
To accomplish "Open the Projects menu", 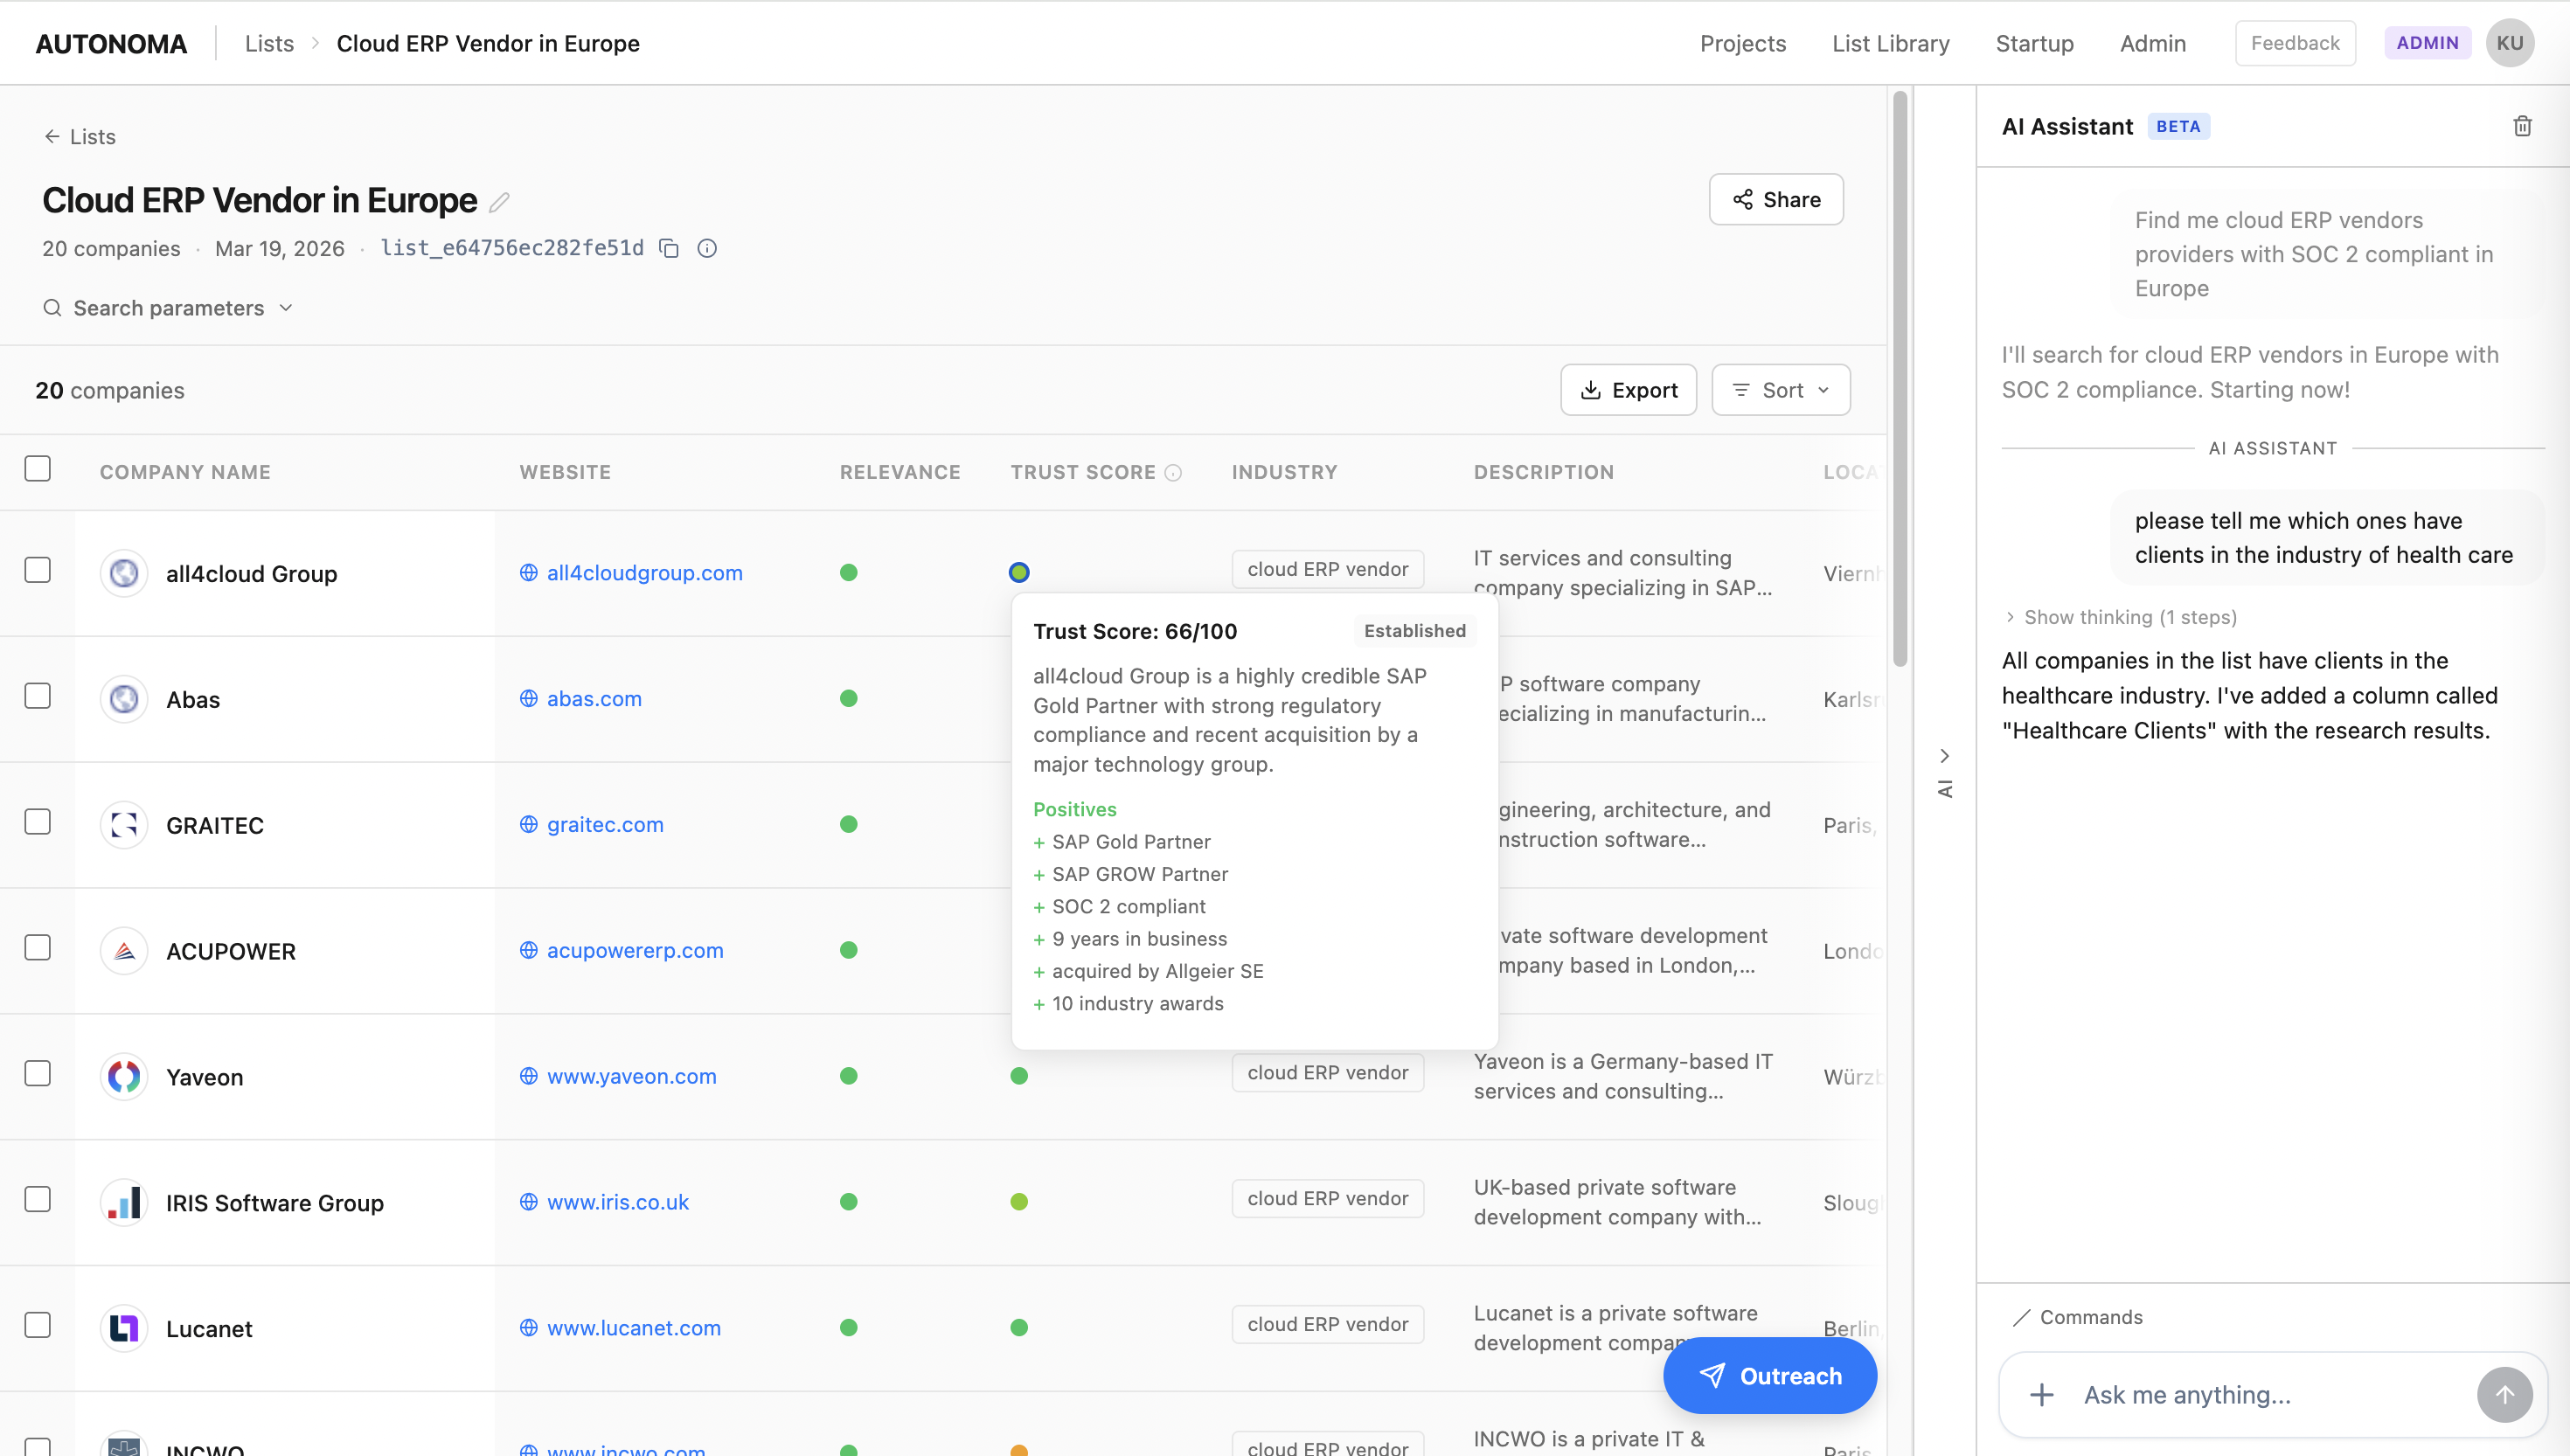I will (x=1742, y=43).
